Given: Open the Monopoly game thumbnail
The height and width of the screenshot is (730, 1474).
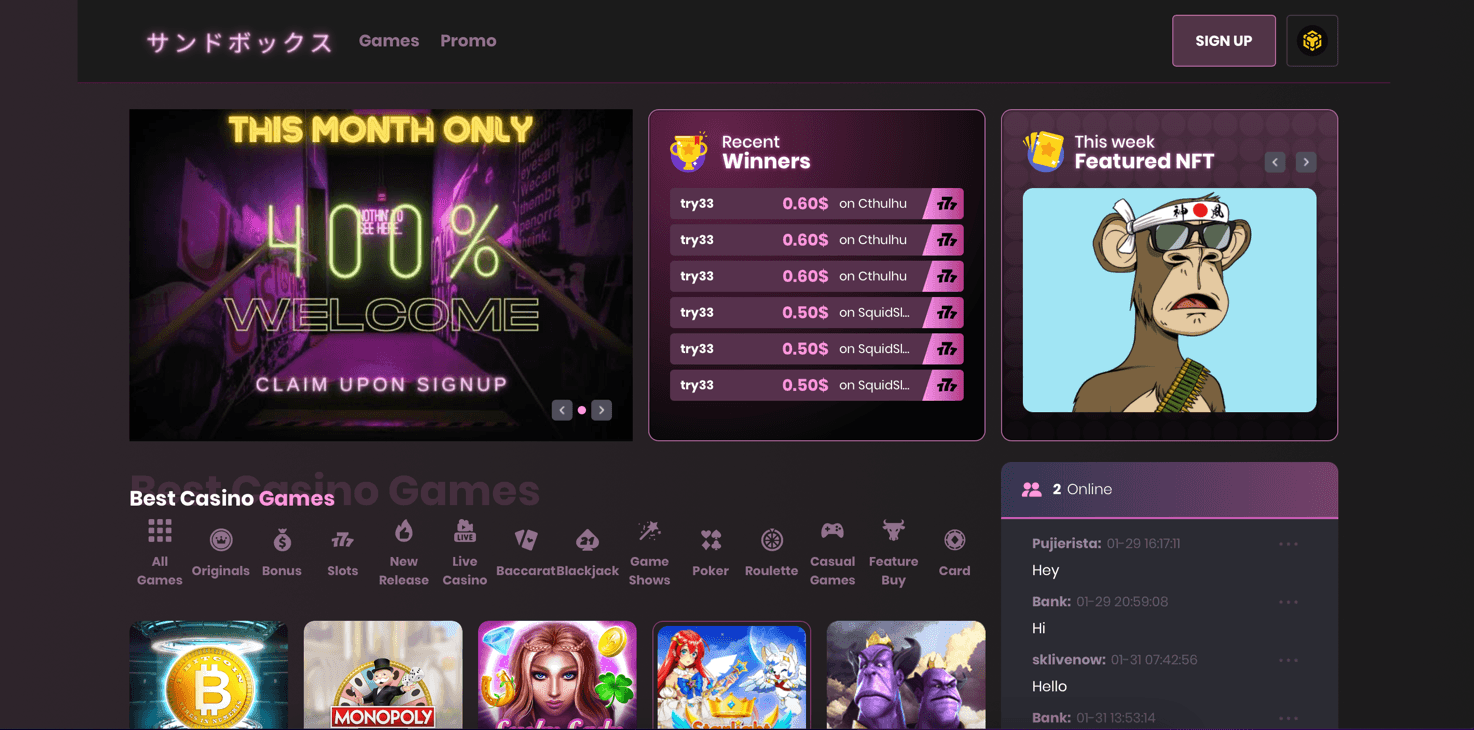Looking at the screenshot, I should [383, 675].
